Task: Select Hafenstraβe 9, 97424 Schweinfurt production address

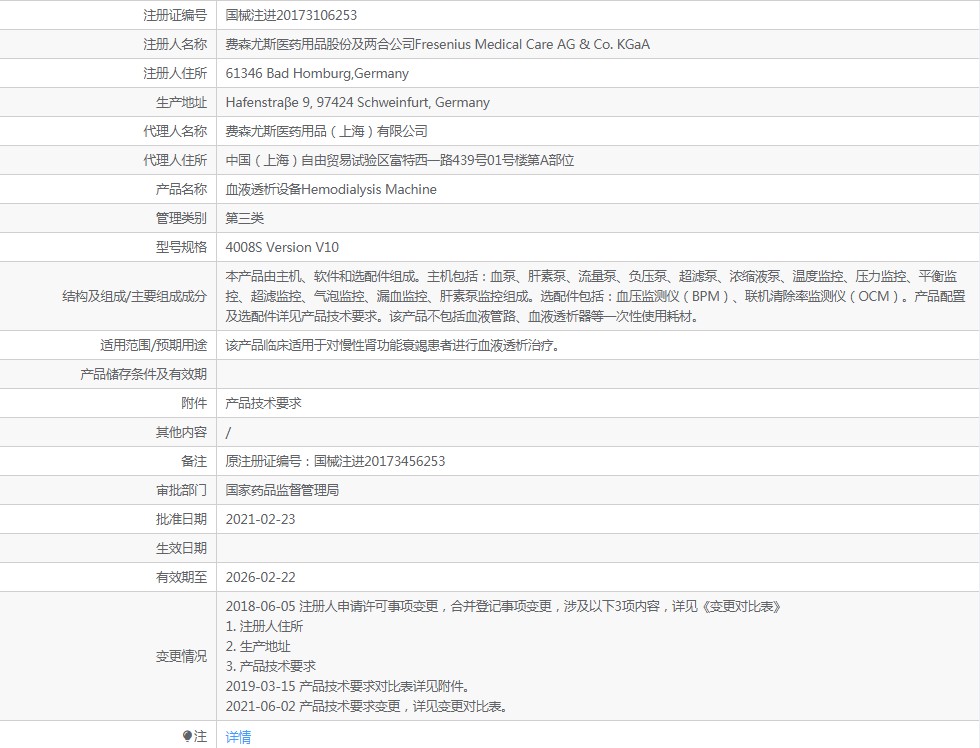Action: pyautogui.click(x=358, y=102)
